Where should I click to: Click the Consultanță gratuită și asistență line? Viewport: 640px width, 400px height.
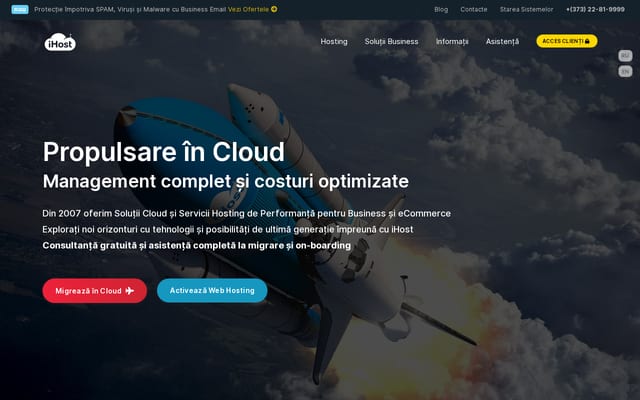pos(197,246)
